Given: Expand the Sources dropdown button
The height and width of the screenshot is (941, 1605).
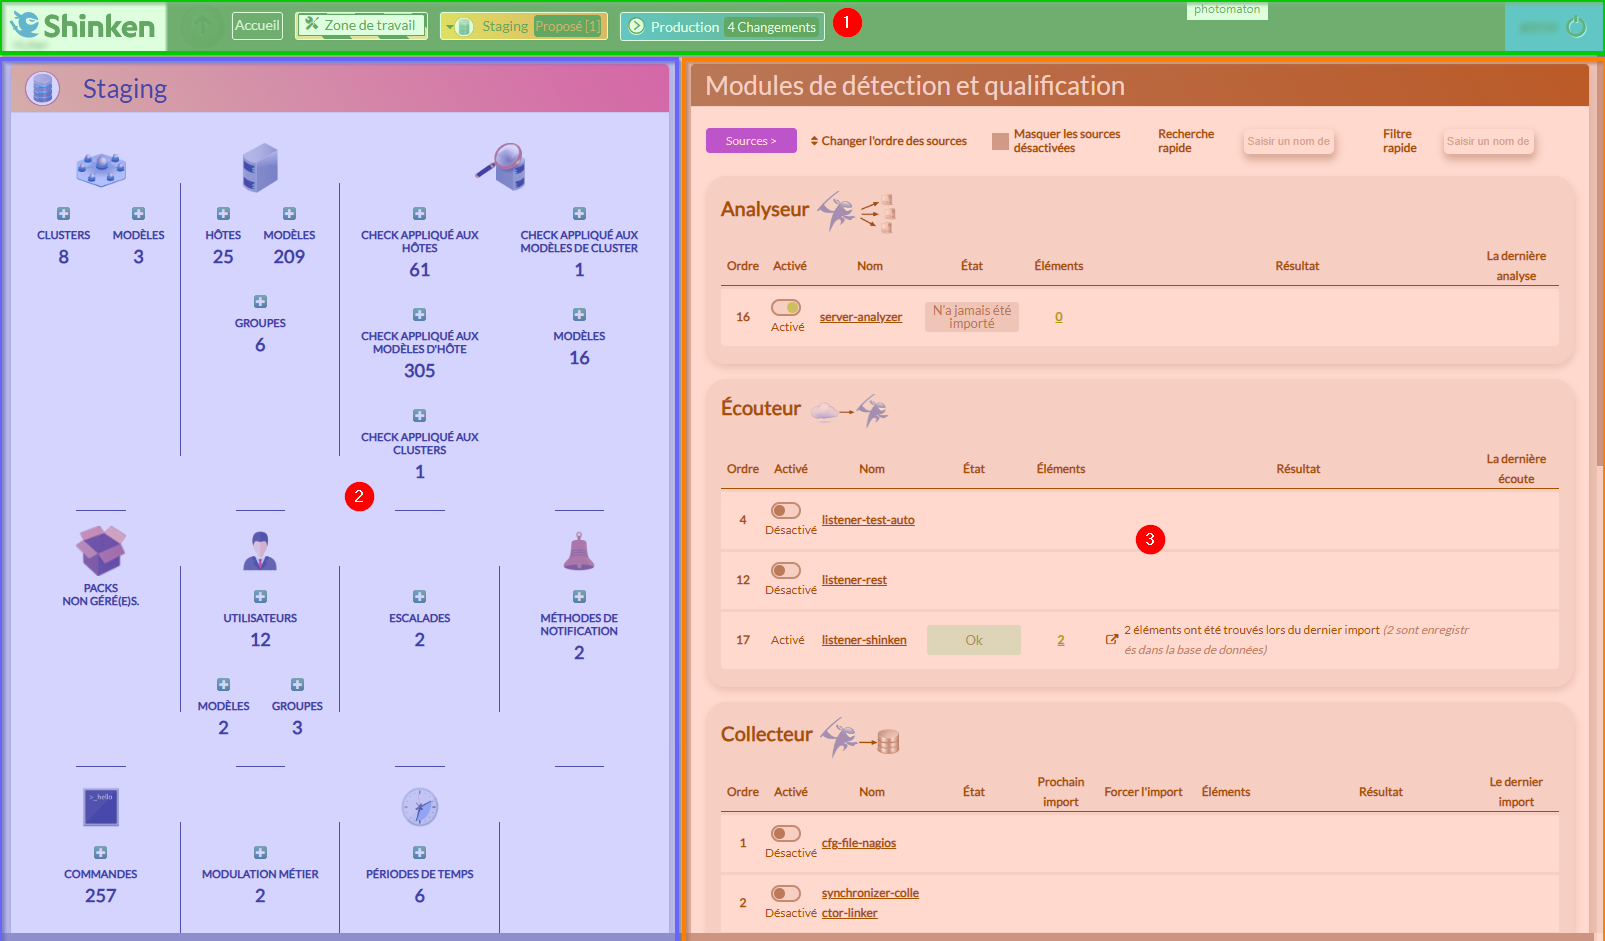Looking at the screenshot, I should 751,141.
